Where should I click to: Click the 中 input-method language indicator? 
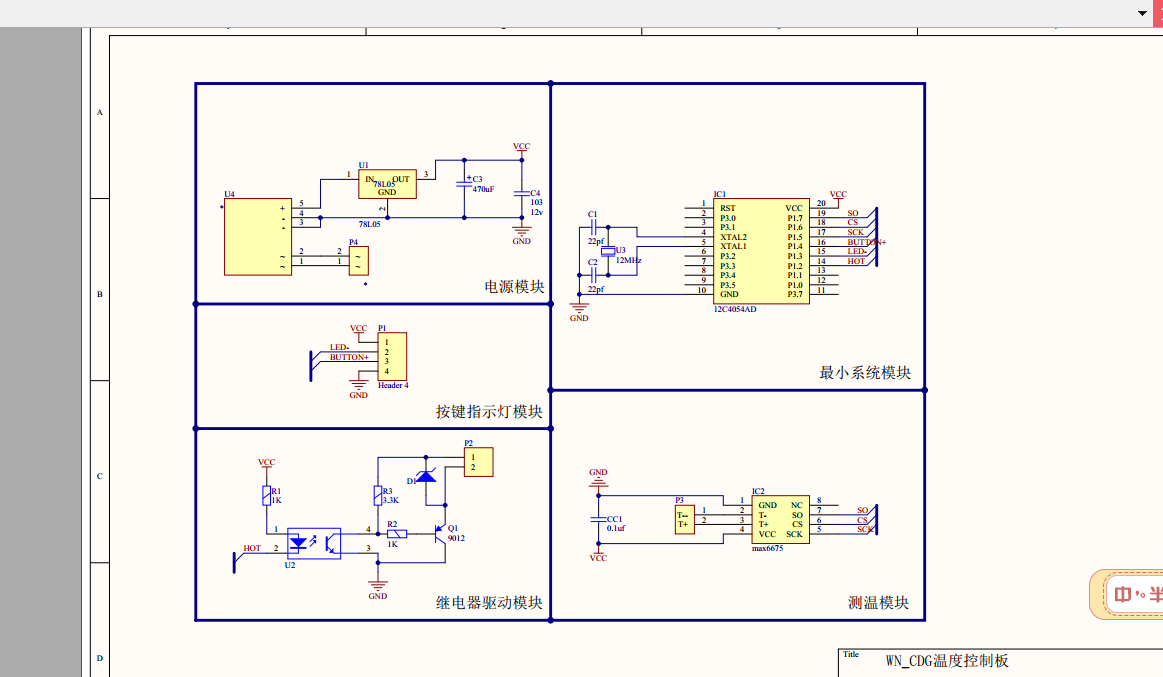pyautogui.click(x=1122, y=595)
